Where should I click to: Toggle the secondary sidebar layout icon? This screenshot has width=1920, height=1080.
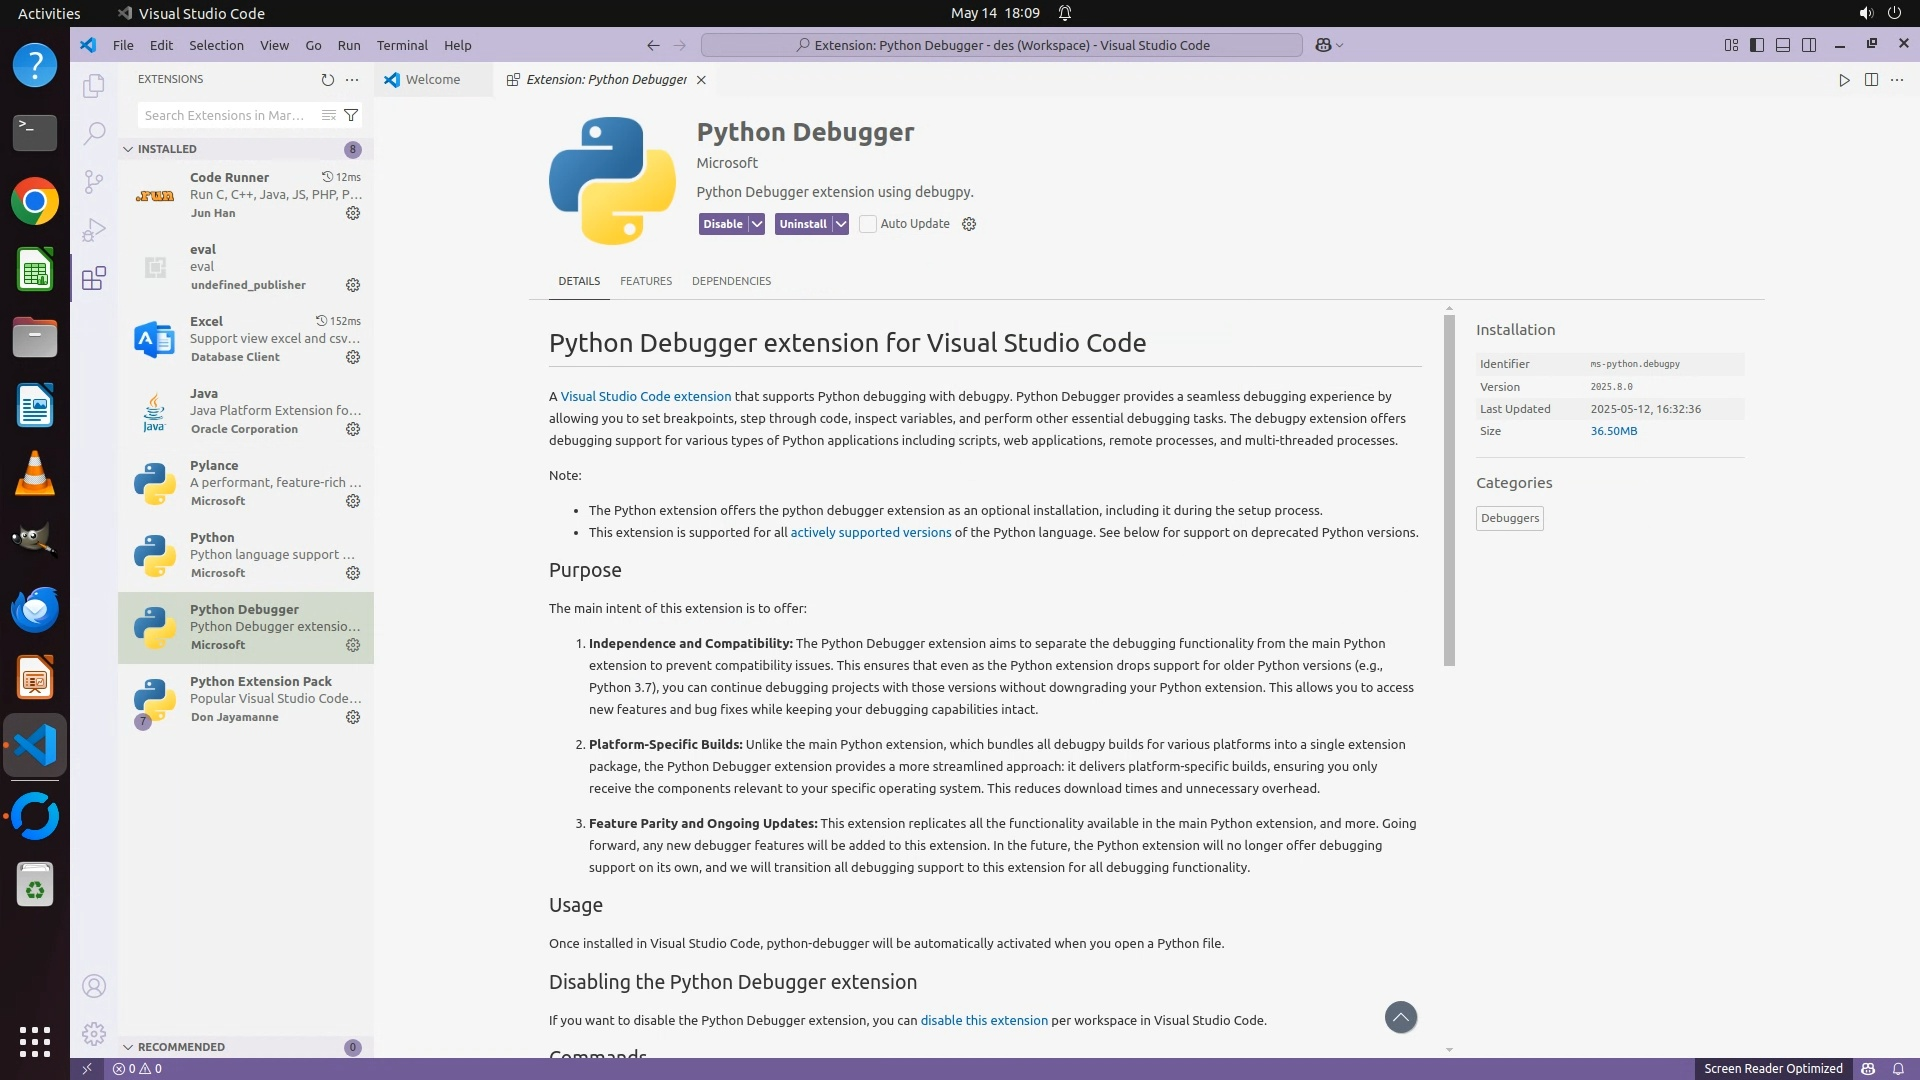click(x=1809, y=45)
